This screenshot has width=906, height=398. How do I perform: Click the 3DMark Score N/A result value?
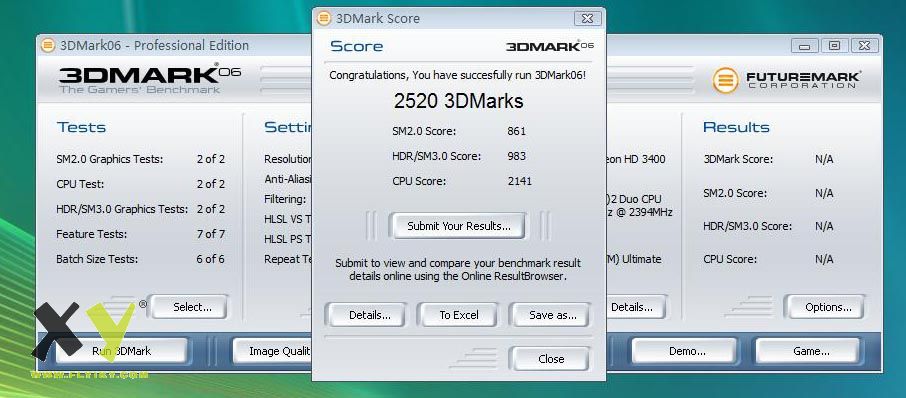click(824, 159)
